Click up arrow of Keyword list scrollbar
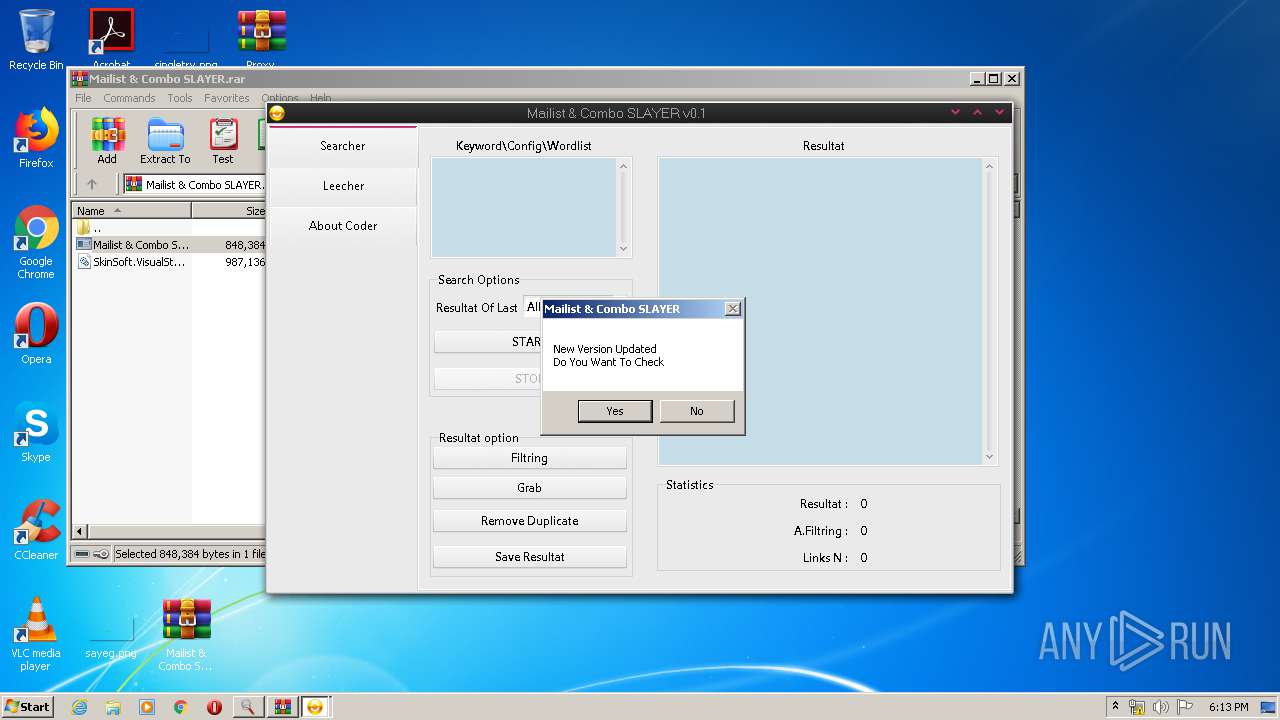Screen dimensions: 1280x720 (x=624, y=167)
